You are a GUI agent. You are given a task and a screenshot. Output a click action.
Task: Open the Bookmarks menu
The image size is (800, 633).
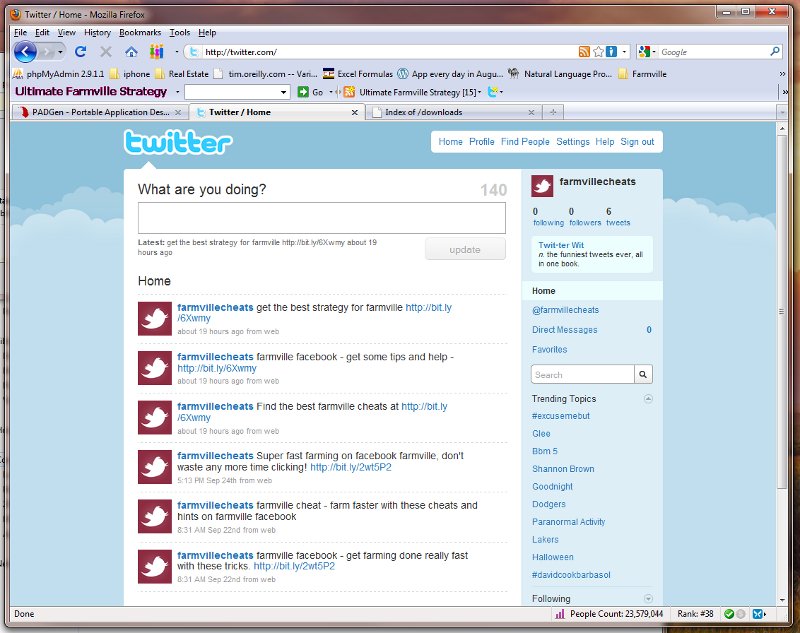(140, 33)
